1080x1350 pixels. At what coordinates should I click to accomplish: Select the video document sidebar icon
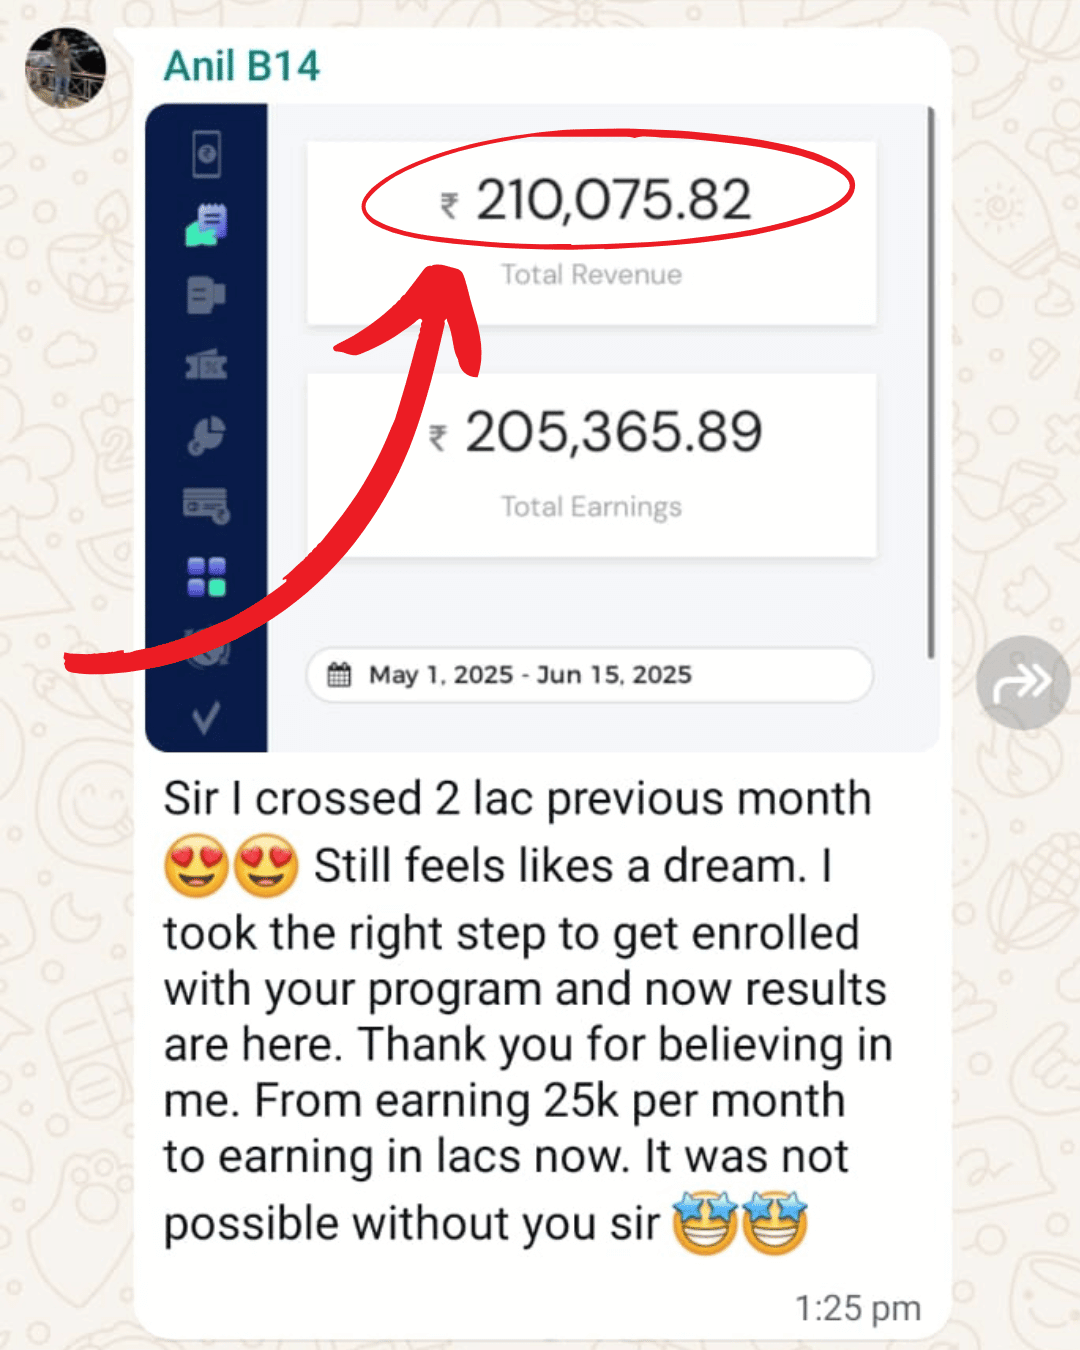[x=206, y=295]
